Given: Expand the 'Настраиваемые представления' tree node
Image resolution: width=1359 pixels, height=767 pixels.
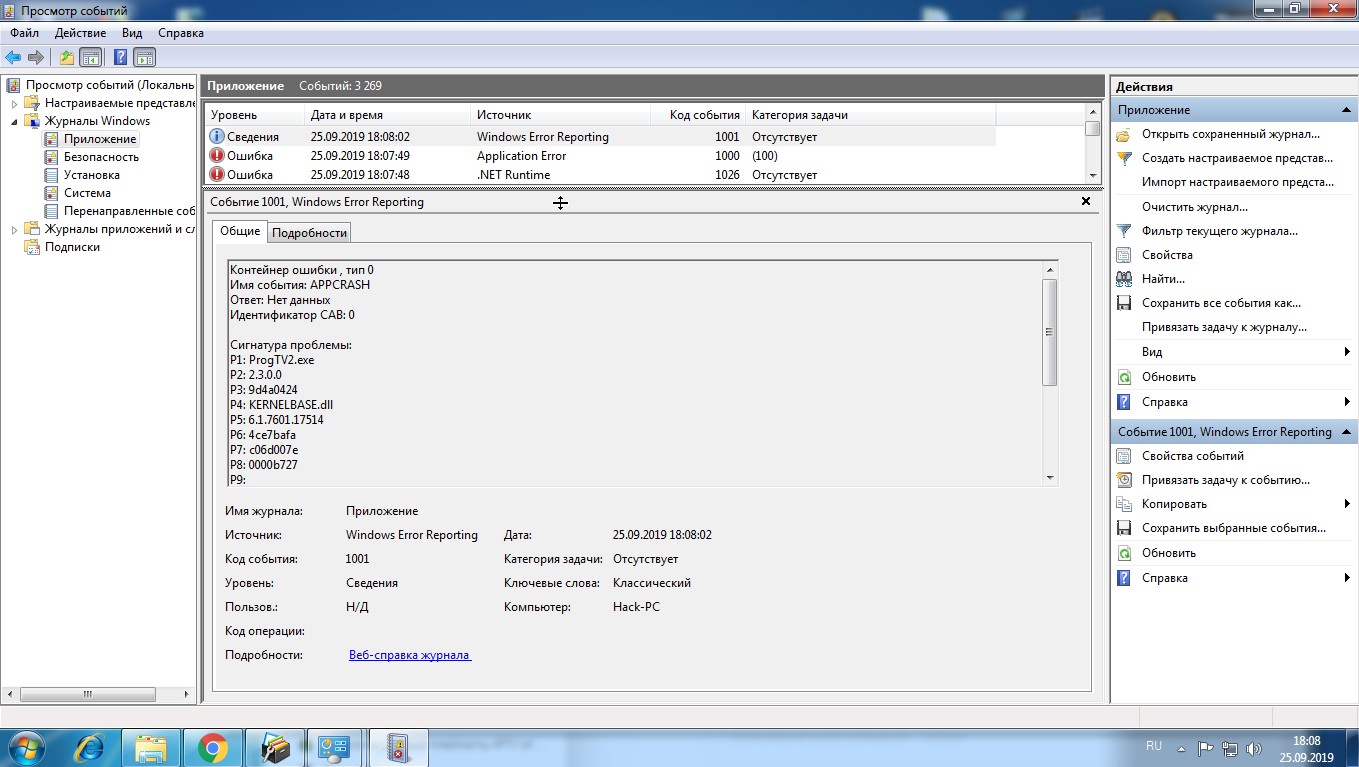Looking at the screenshot, I should click(x=14, y=103).
